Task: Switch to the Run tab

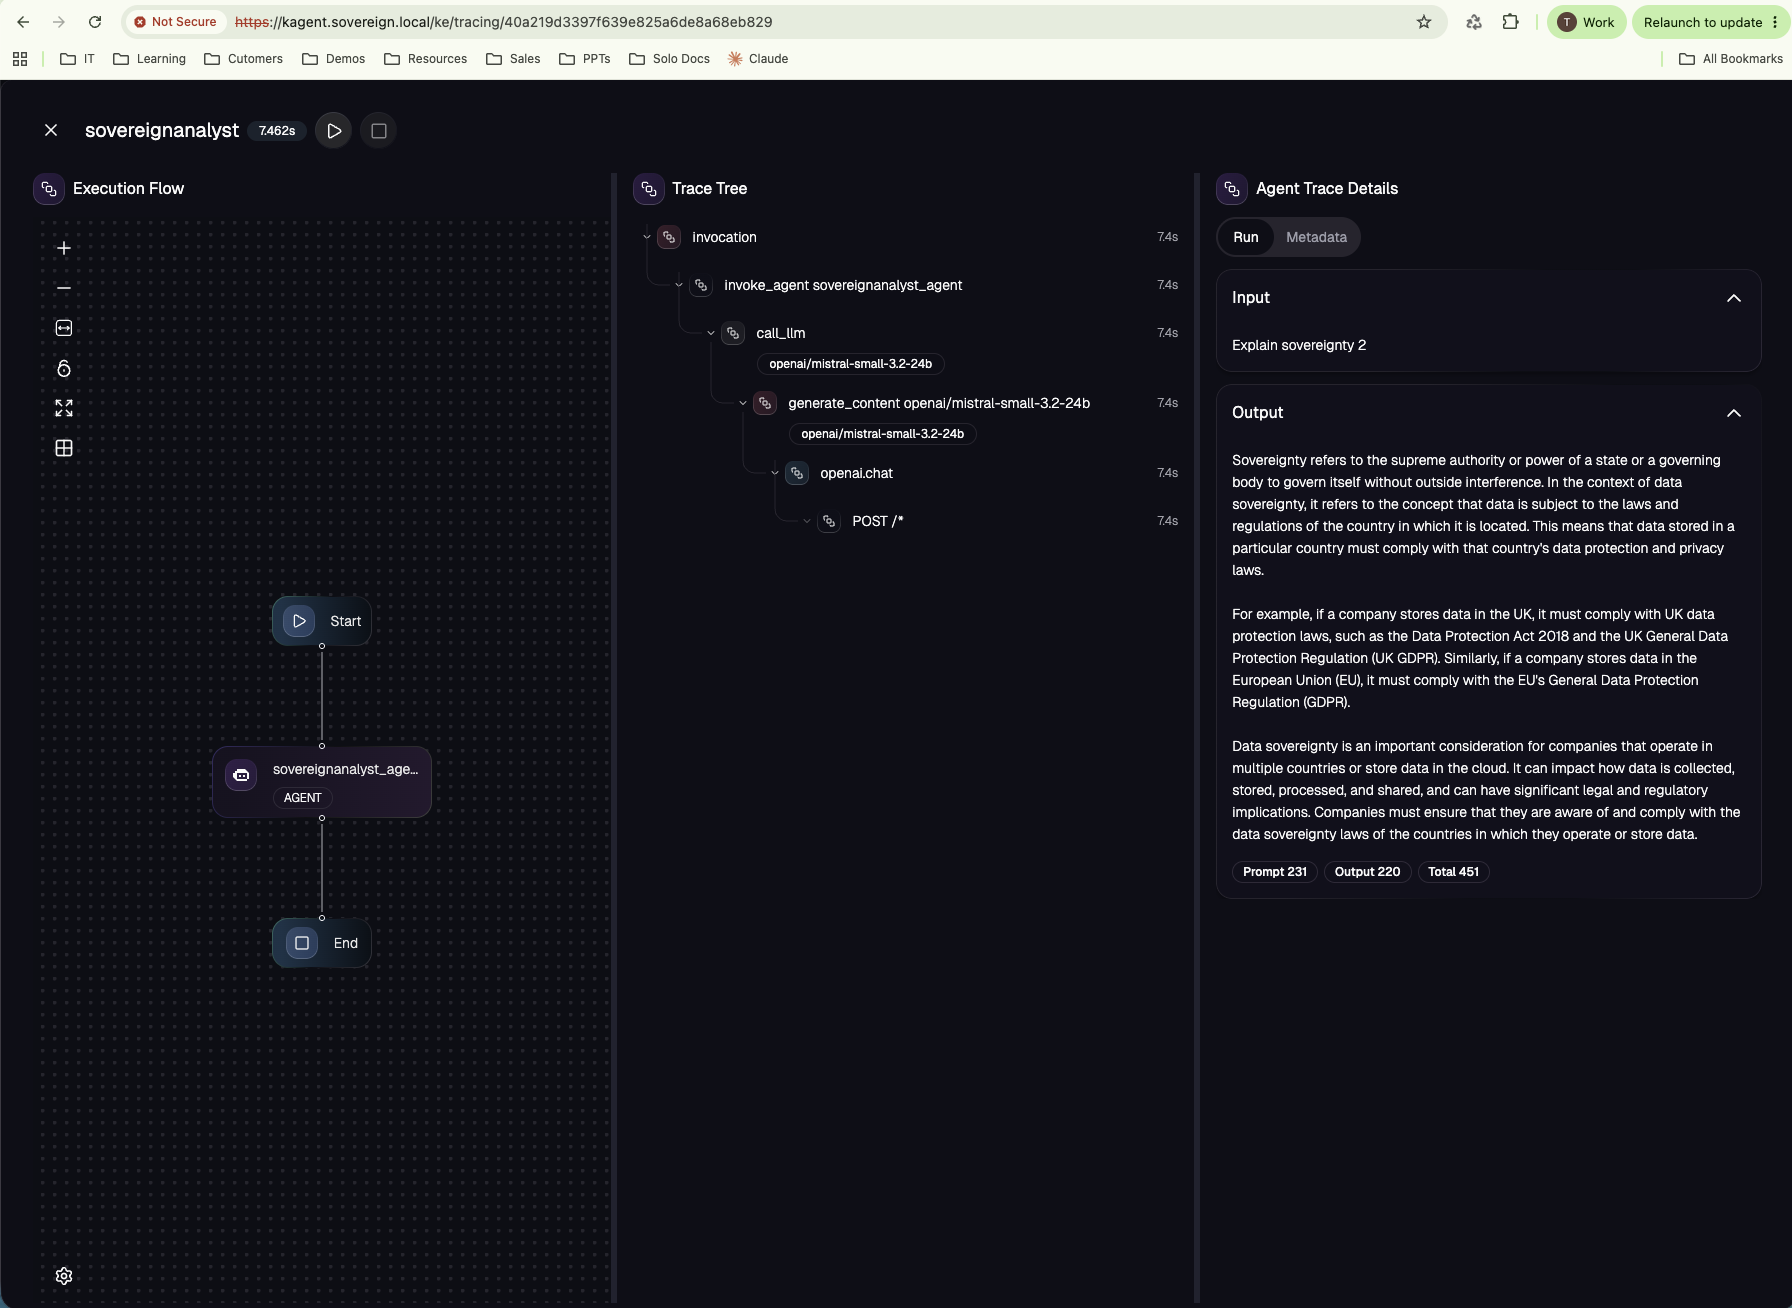Action: 1246,237
